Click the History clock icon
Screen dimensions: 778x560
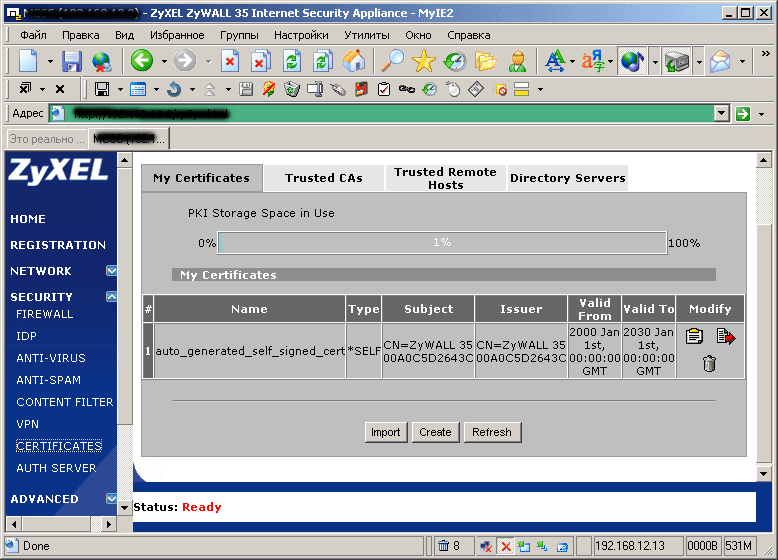tap(454, 61)
